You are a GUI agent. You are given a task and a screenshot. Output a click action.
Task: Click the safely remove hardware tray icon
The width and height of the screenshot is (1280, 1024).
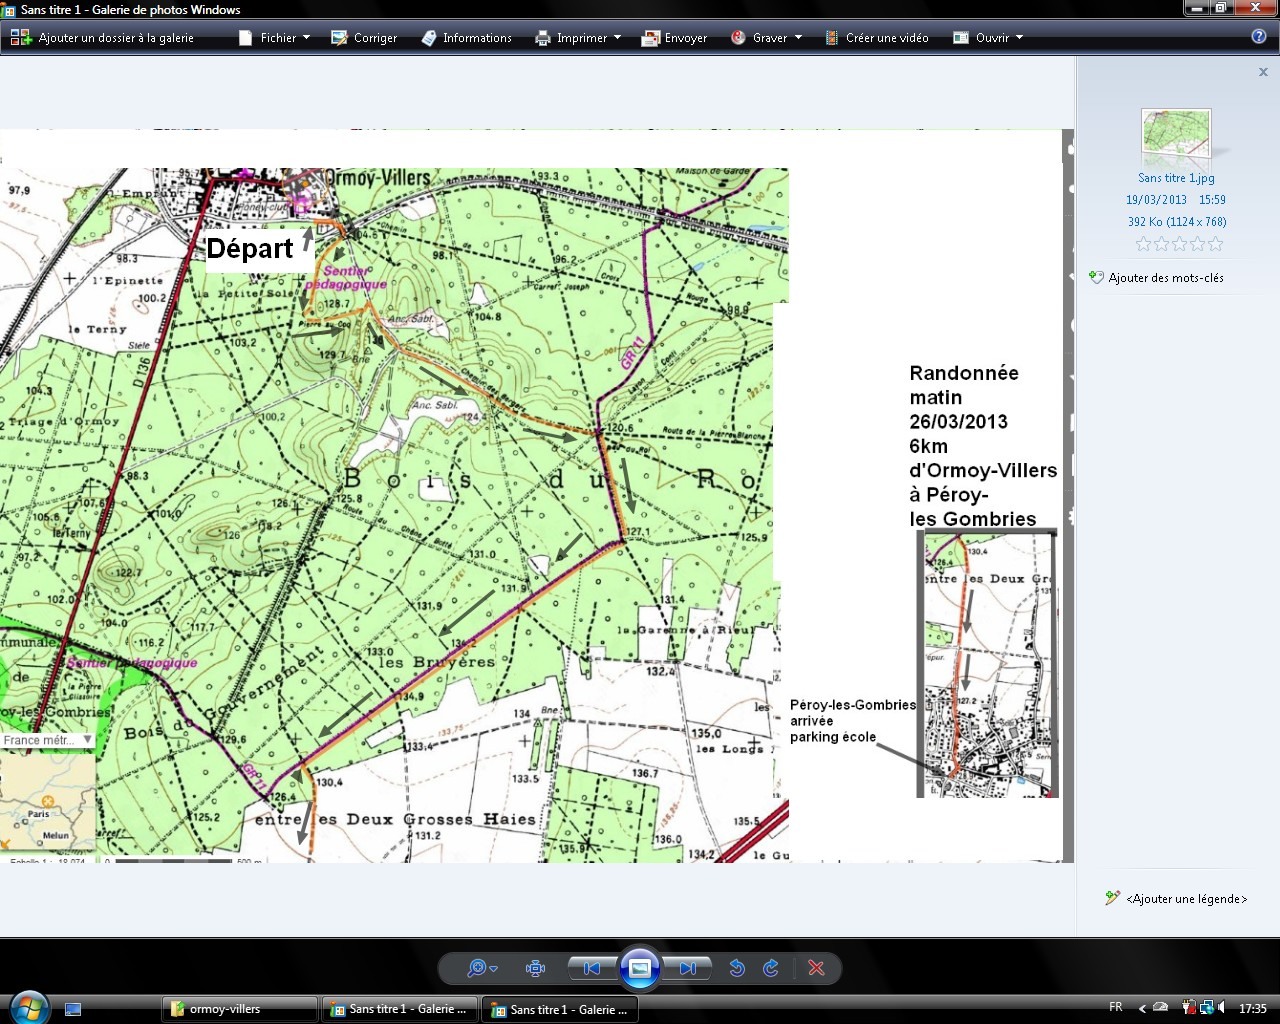pyautogui.click(x=1160, y=1007)
